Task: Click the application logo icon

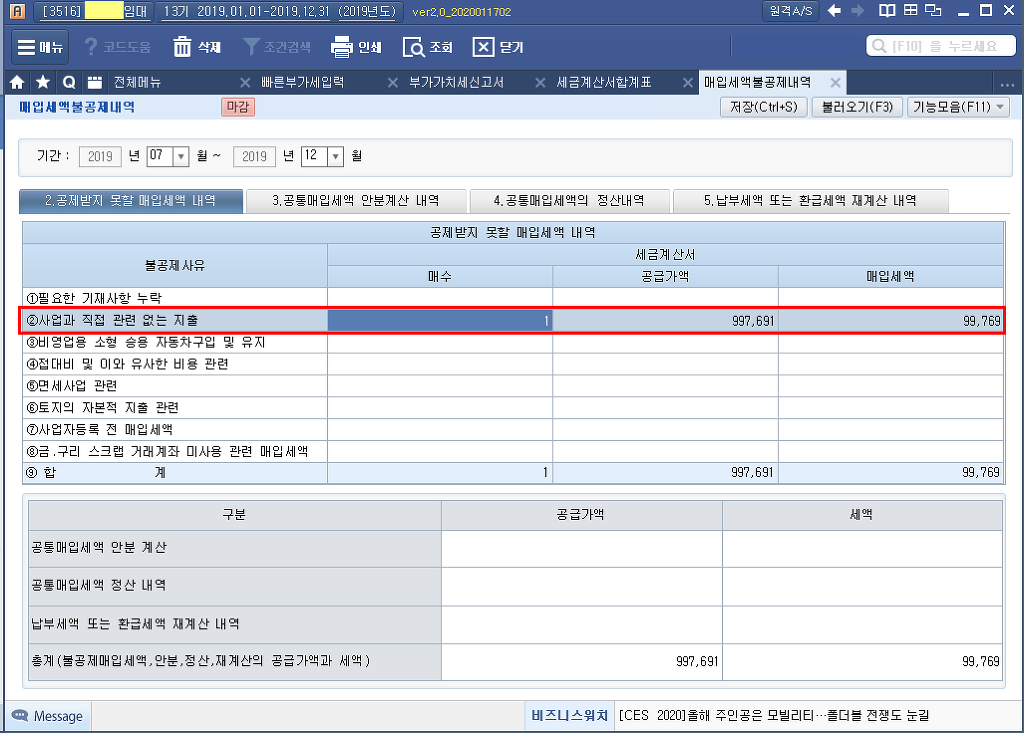Action: pyautogui.click(x=18, y=11)
